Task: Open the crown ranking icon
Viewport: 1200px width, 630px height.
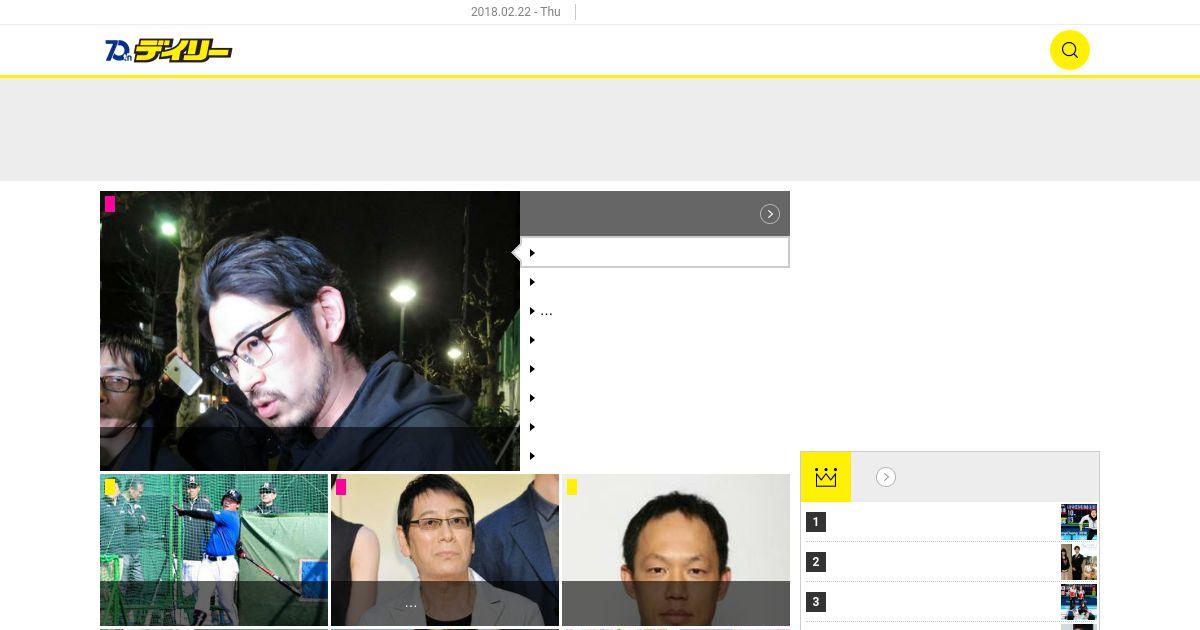Action: pyautogui.click(x=826, y=477)
